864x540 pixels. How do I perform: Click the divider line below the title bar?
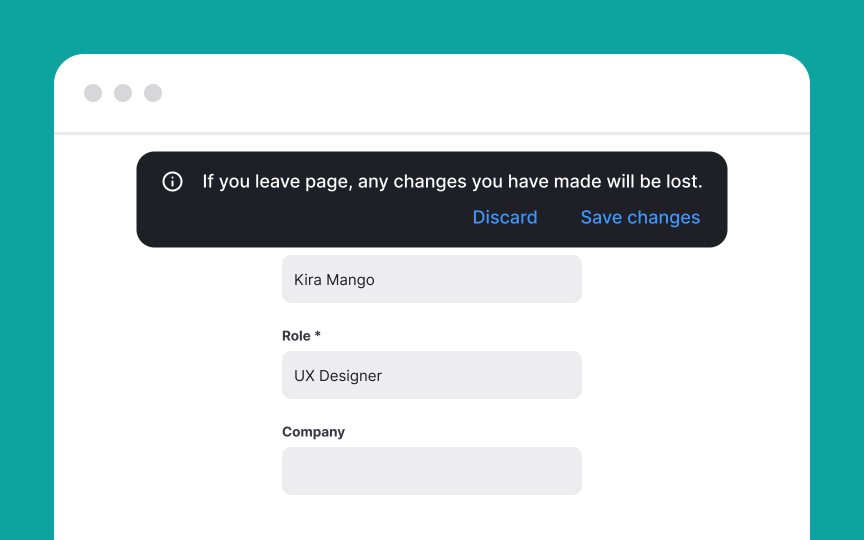tap(432, 133)
